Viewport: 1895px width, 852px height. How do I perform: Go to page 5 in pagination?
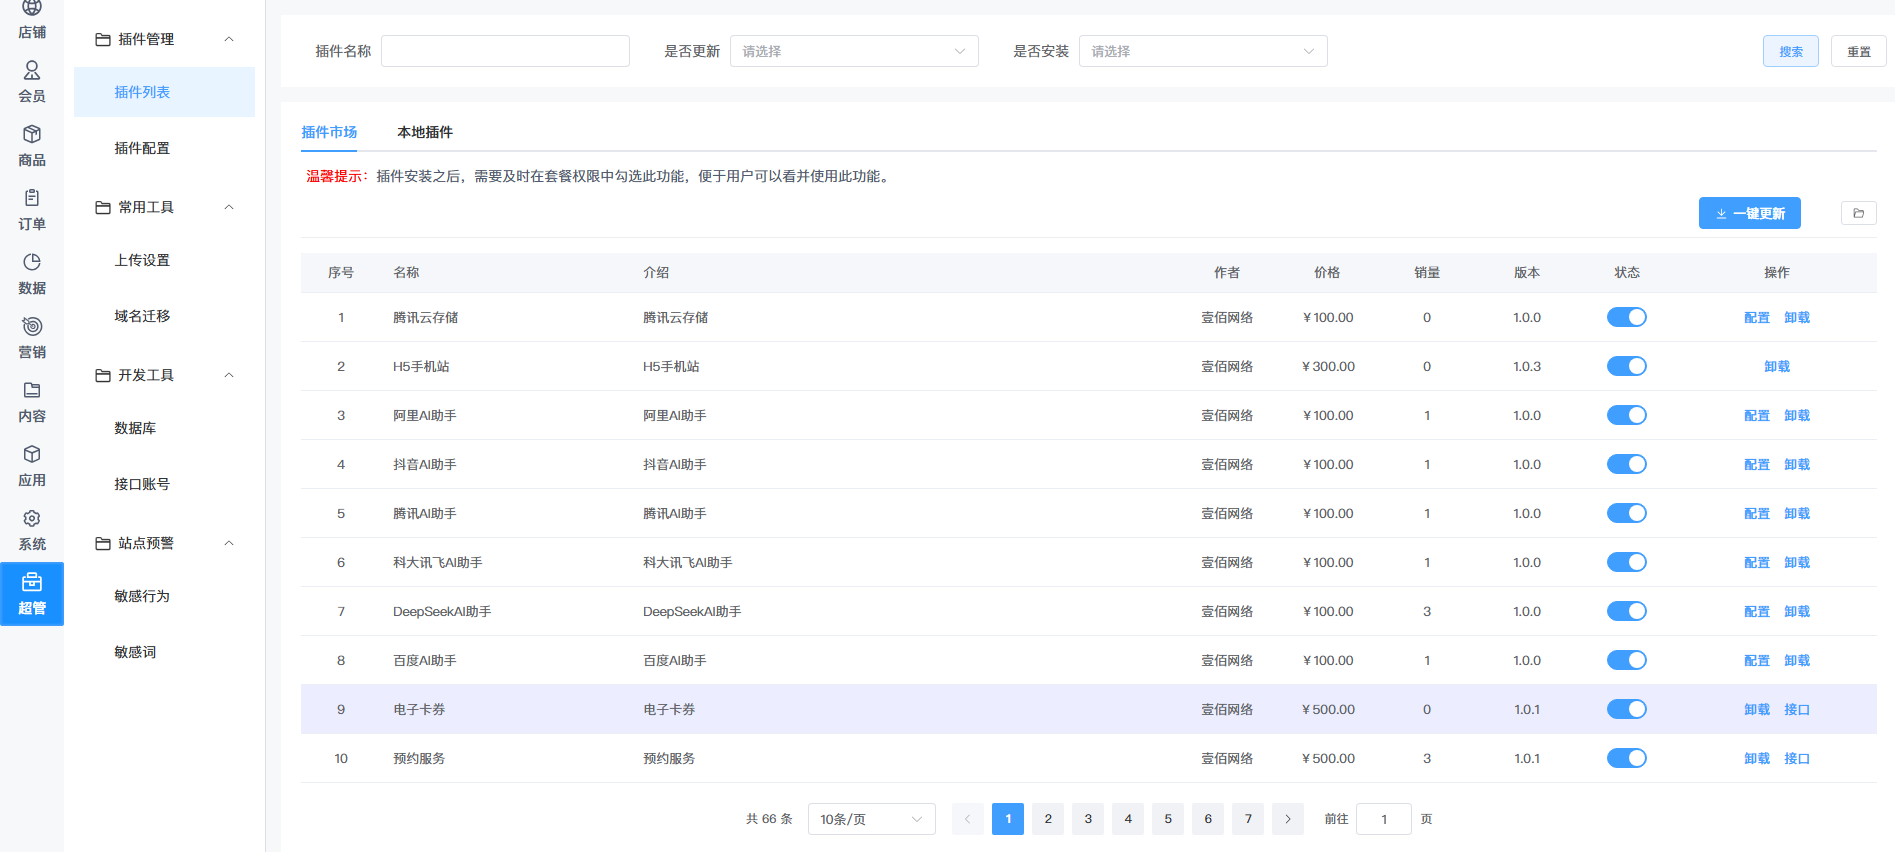pos(1168,819)
